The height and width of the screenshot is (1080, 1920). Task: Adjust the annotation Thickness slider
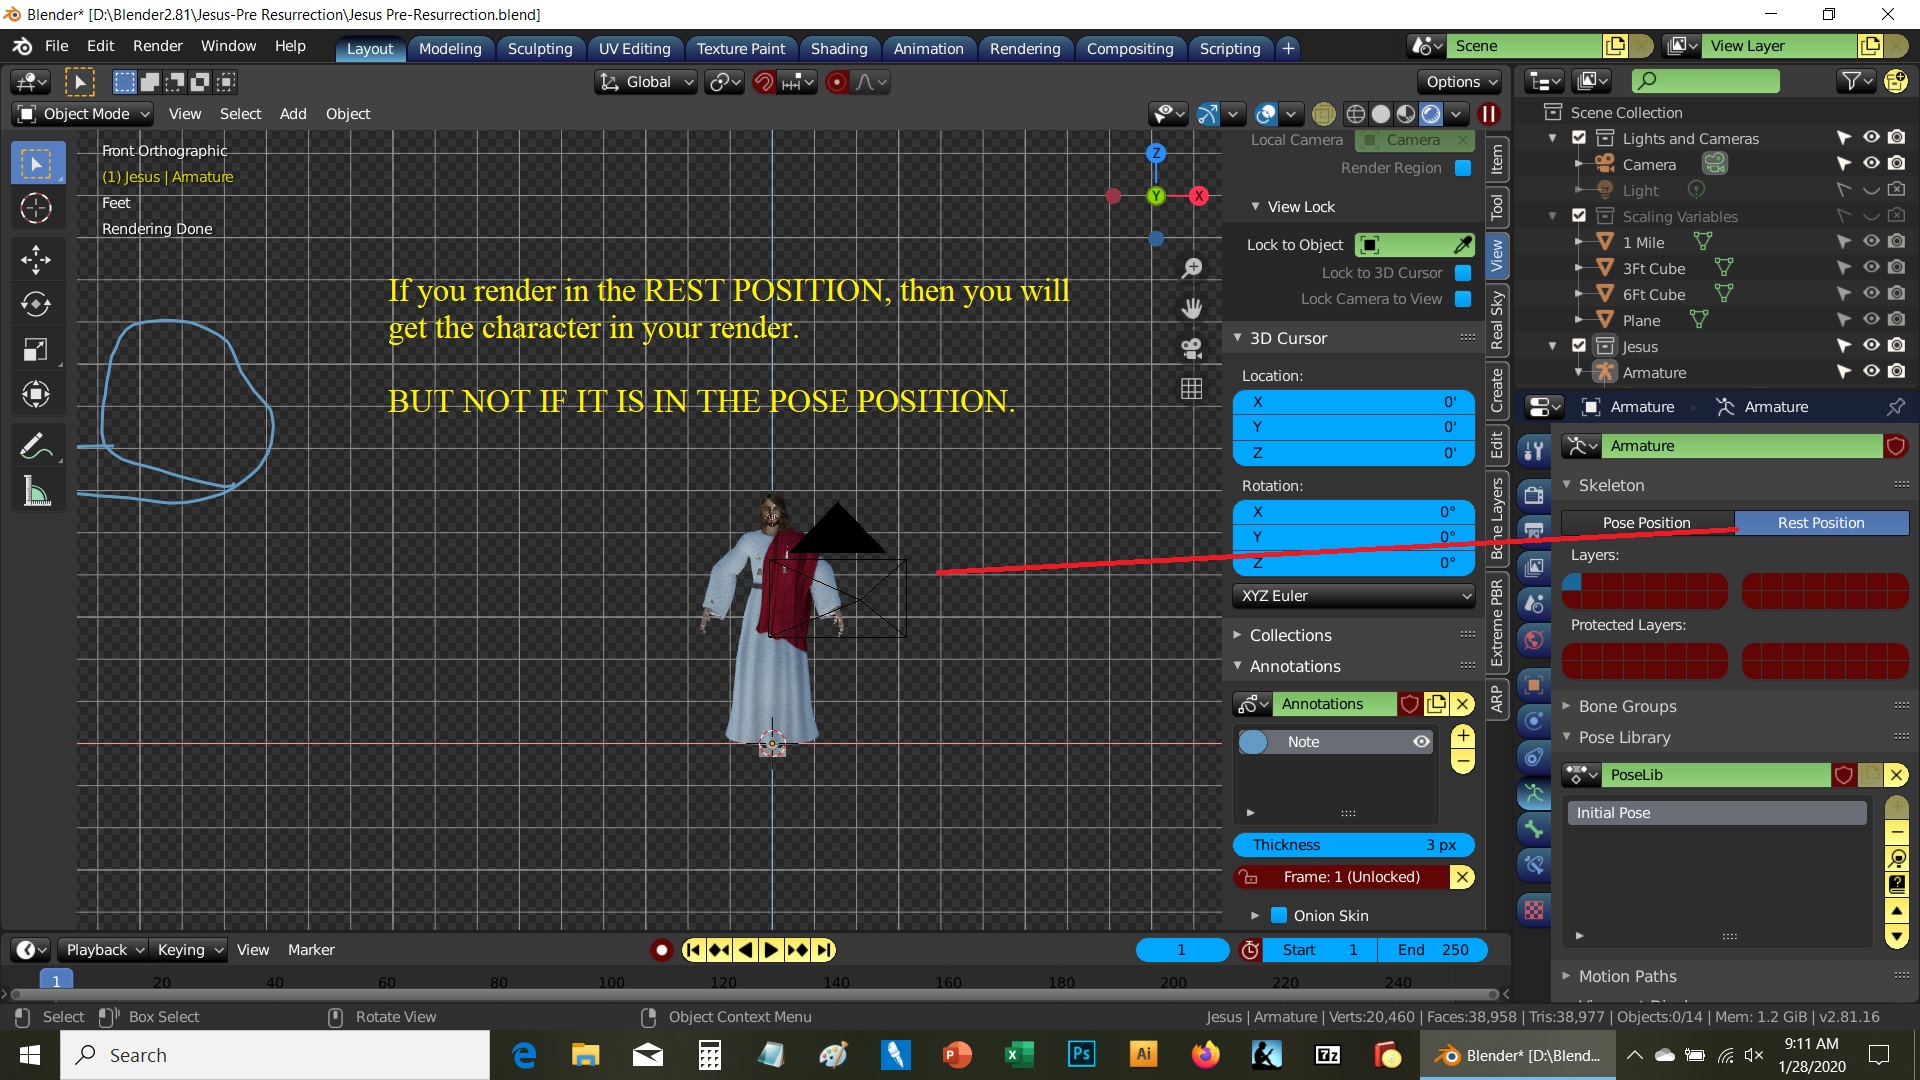[1353, 845]
